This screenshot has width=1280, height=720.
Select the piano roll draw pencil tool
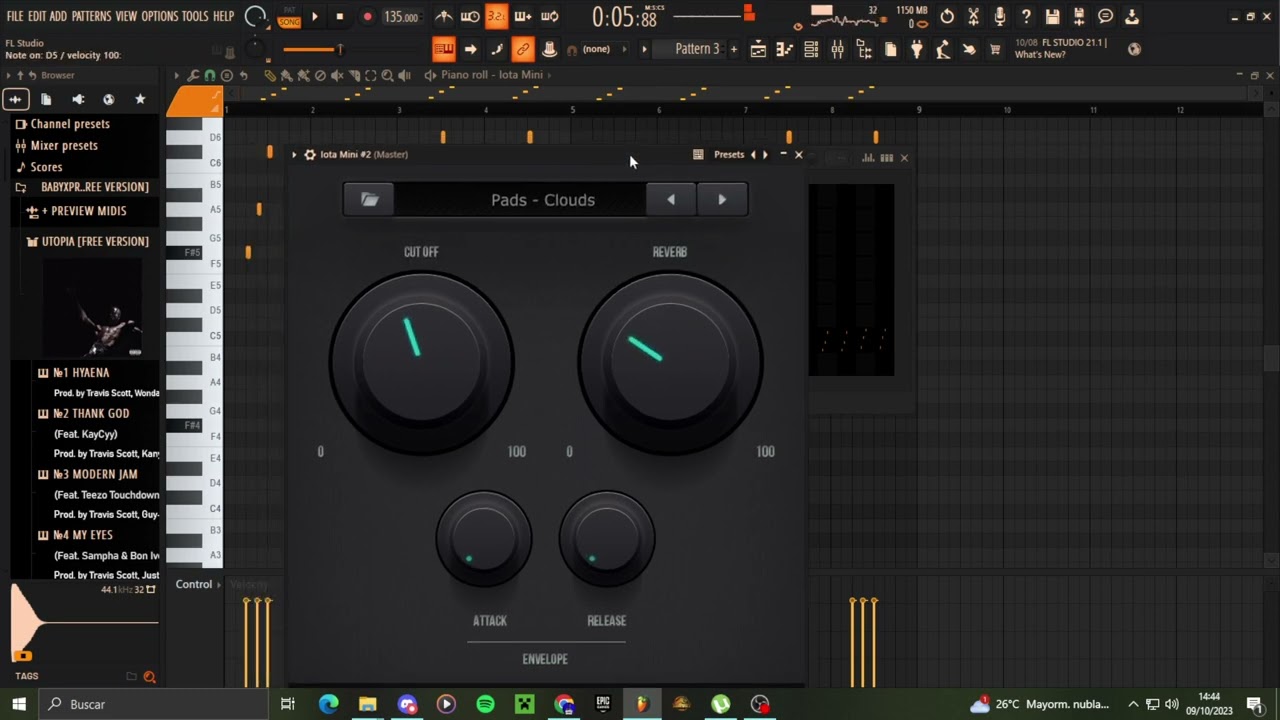click(270, 75)
